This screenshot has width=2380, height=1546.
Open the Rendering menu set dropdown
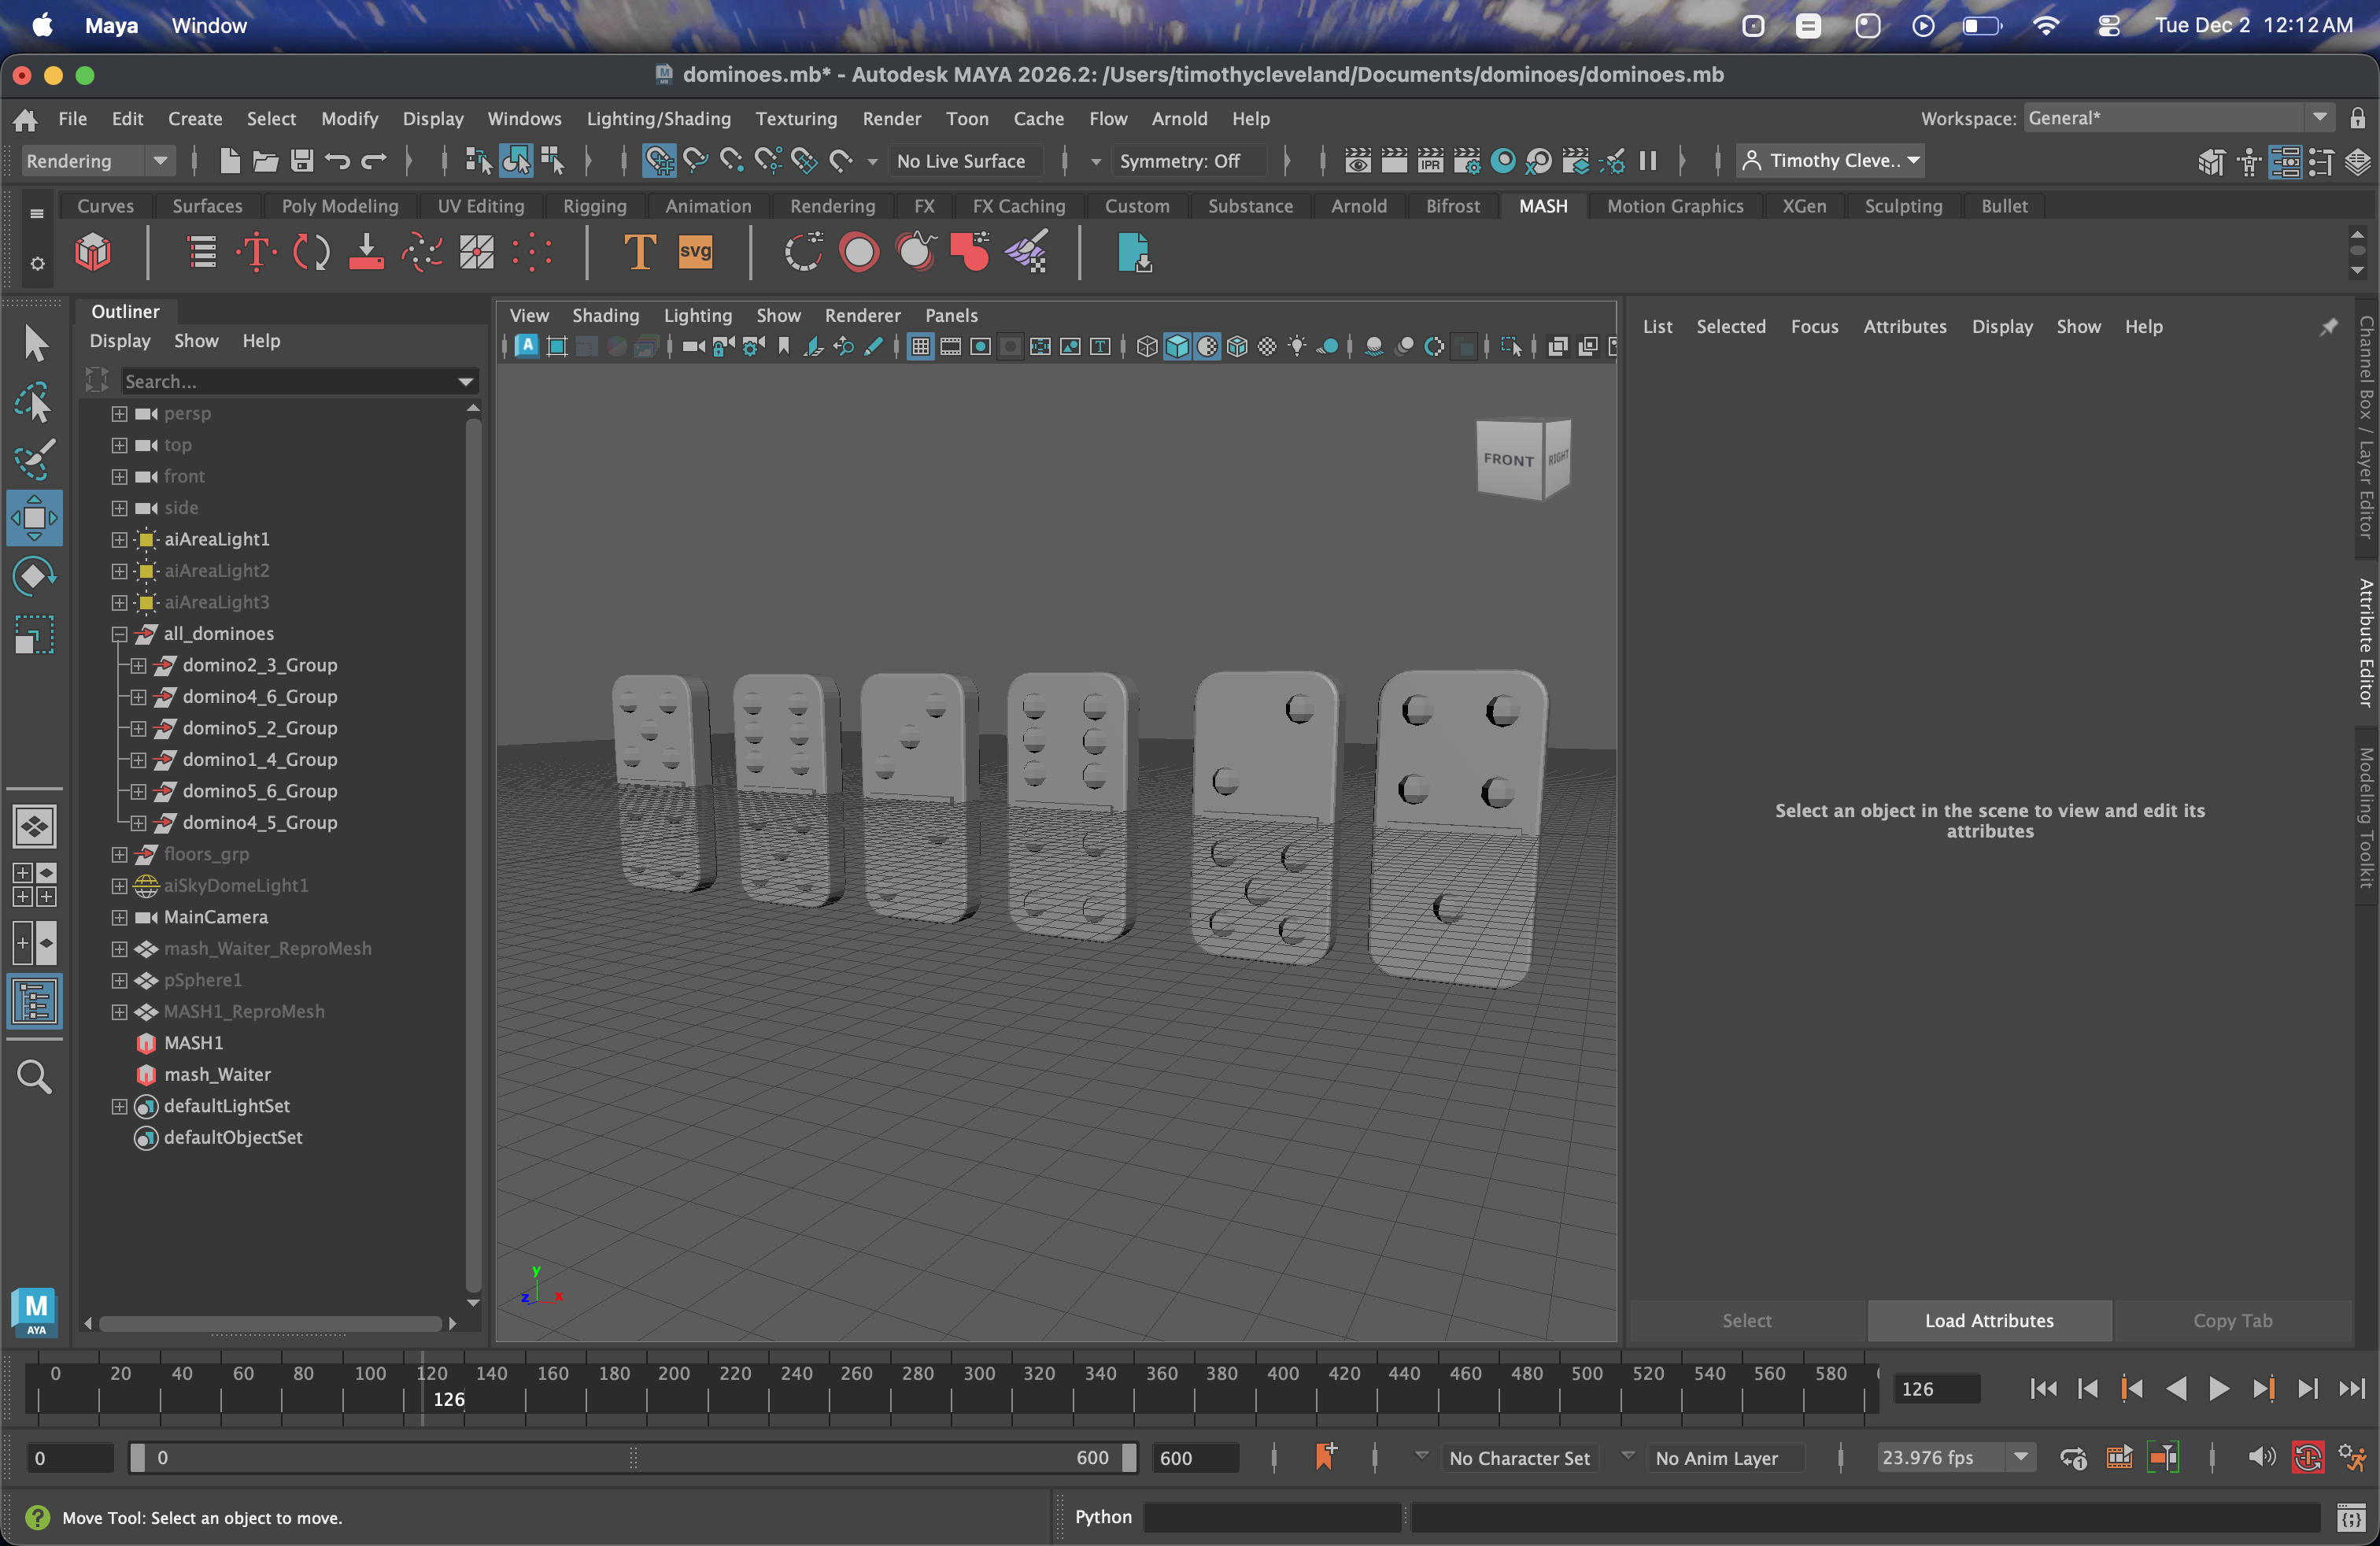(x=97, y=161)
